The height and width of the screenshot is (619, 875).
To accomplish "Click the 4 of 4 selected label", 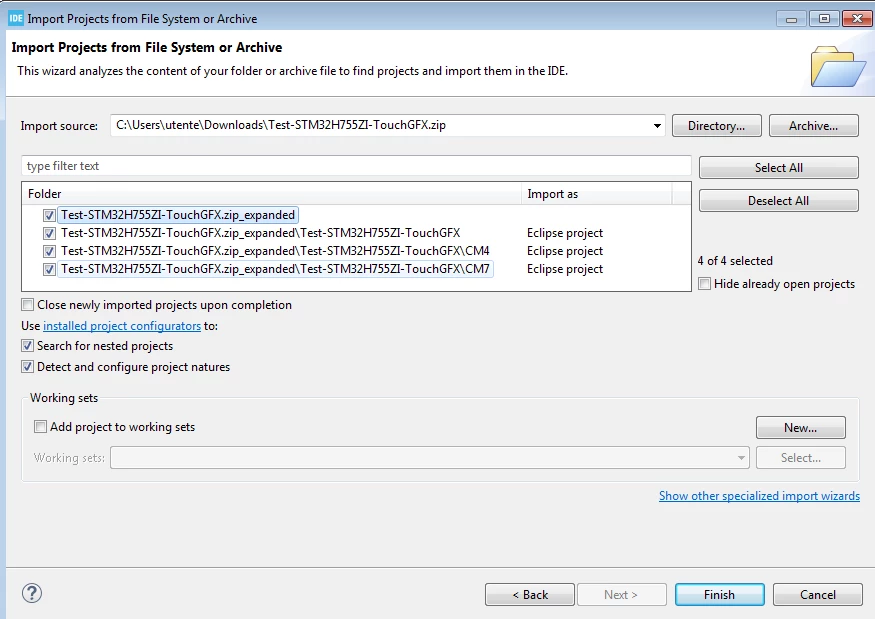I will tap(735, 261).
